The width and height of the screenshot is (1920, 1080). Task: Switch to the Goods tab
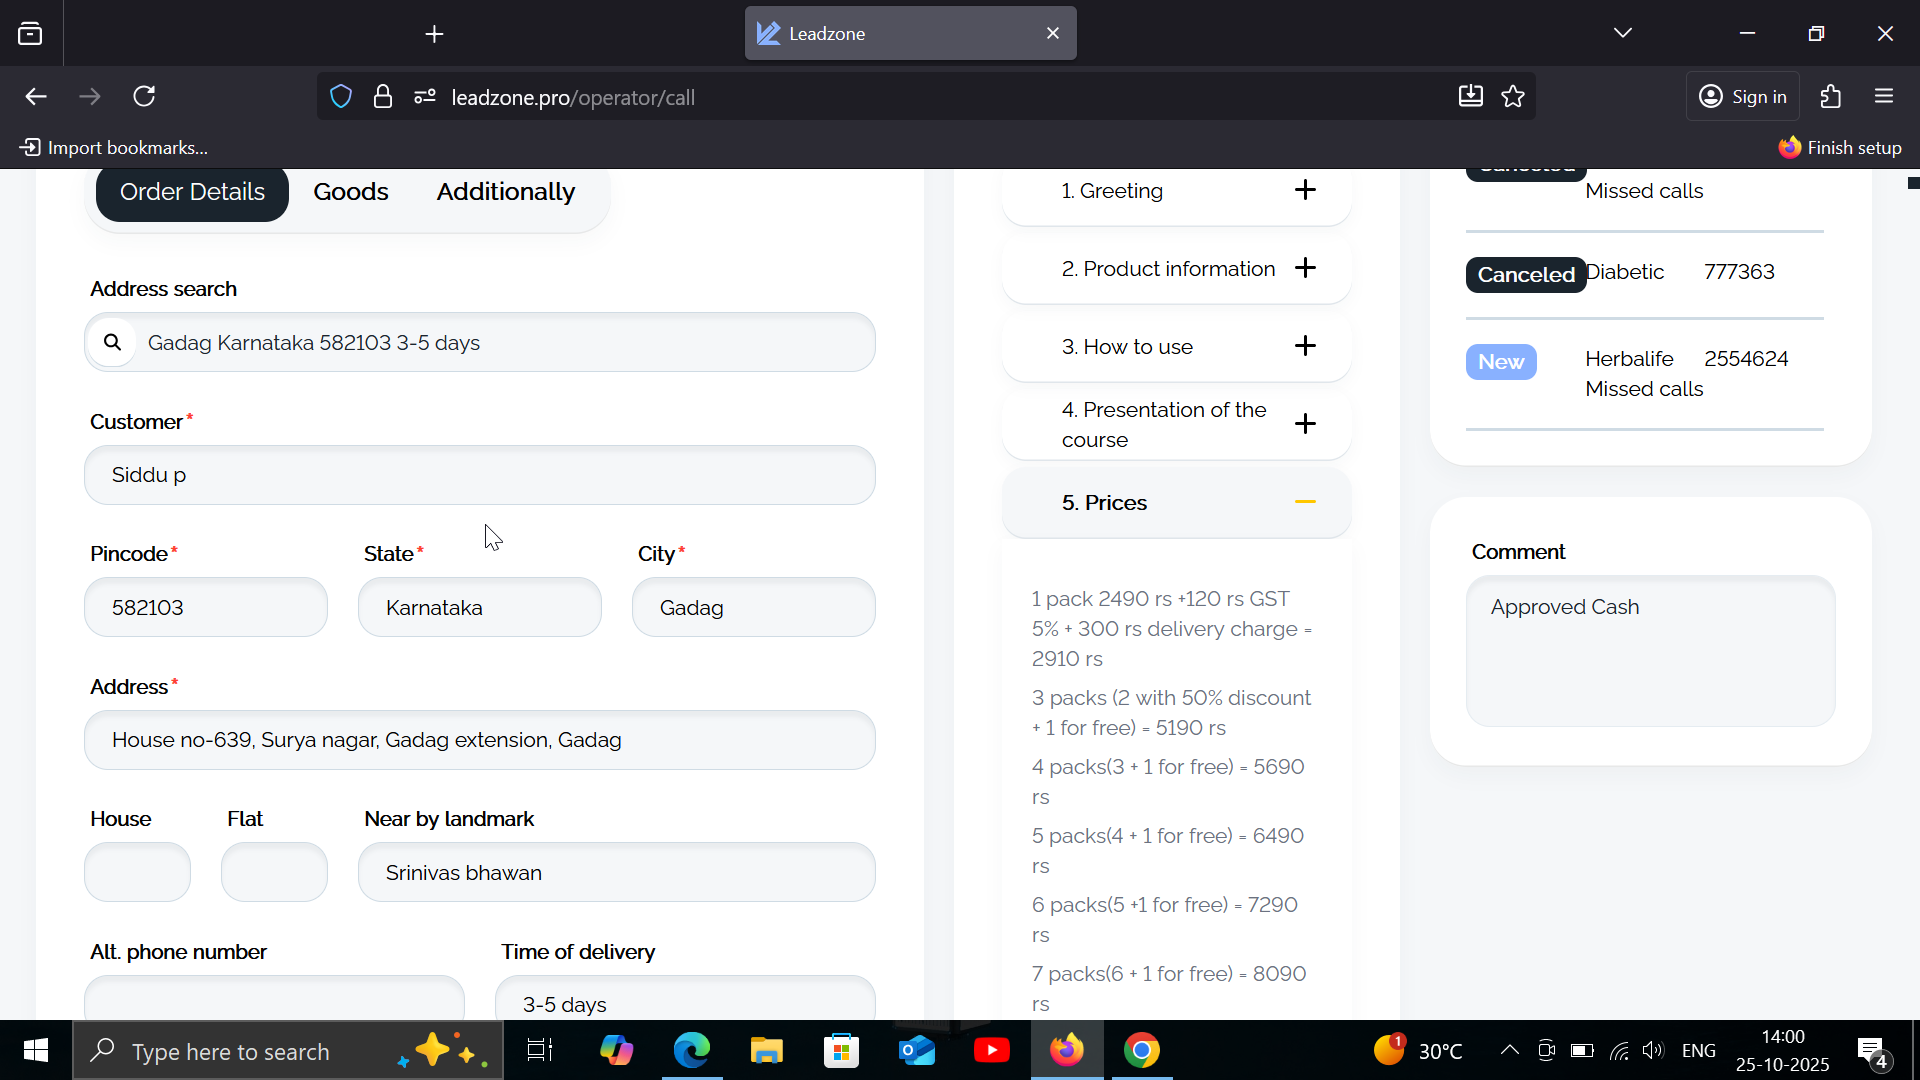[350, 192]
